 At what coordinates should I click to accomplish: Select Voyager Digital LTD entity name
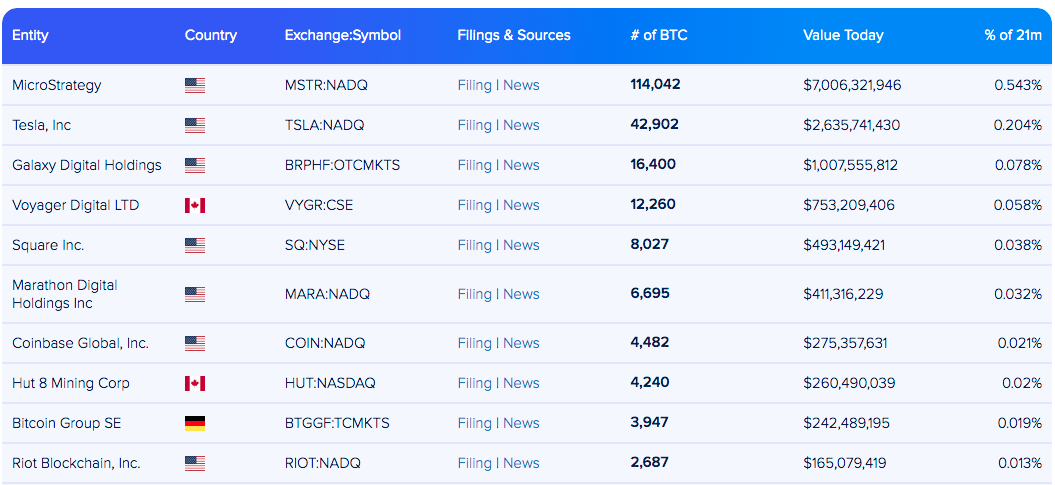click(x=75, y=205)
